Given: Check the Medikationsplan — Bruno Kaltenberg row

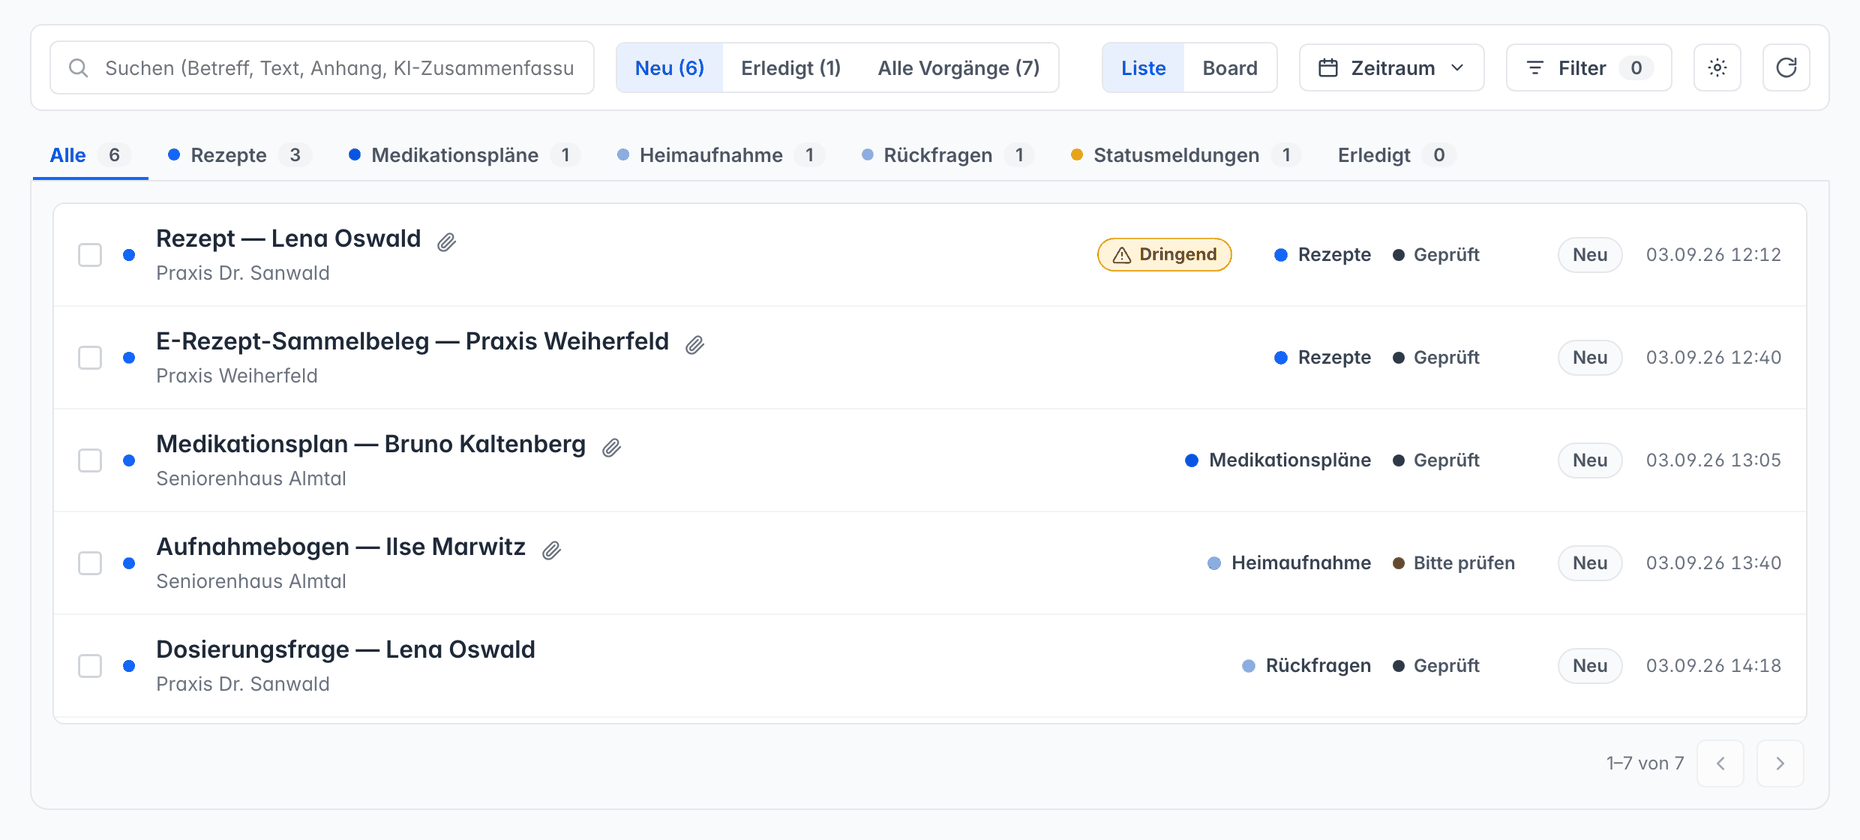Looking at the screenshot, I should (90, 461).
